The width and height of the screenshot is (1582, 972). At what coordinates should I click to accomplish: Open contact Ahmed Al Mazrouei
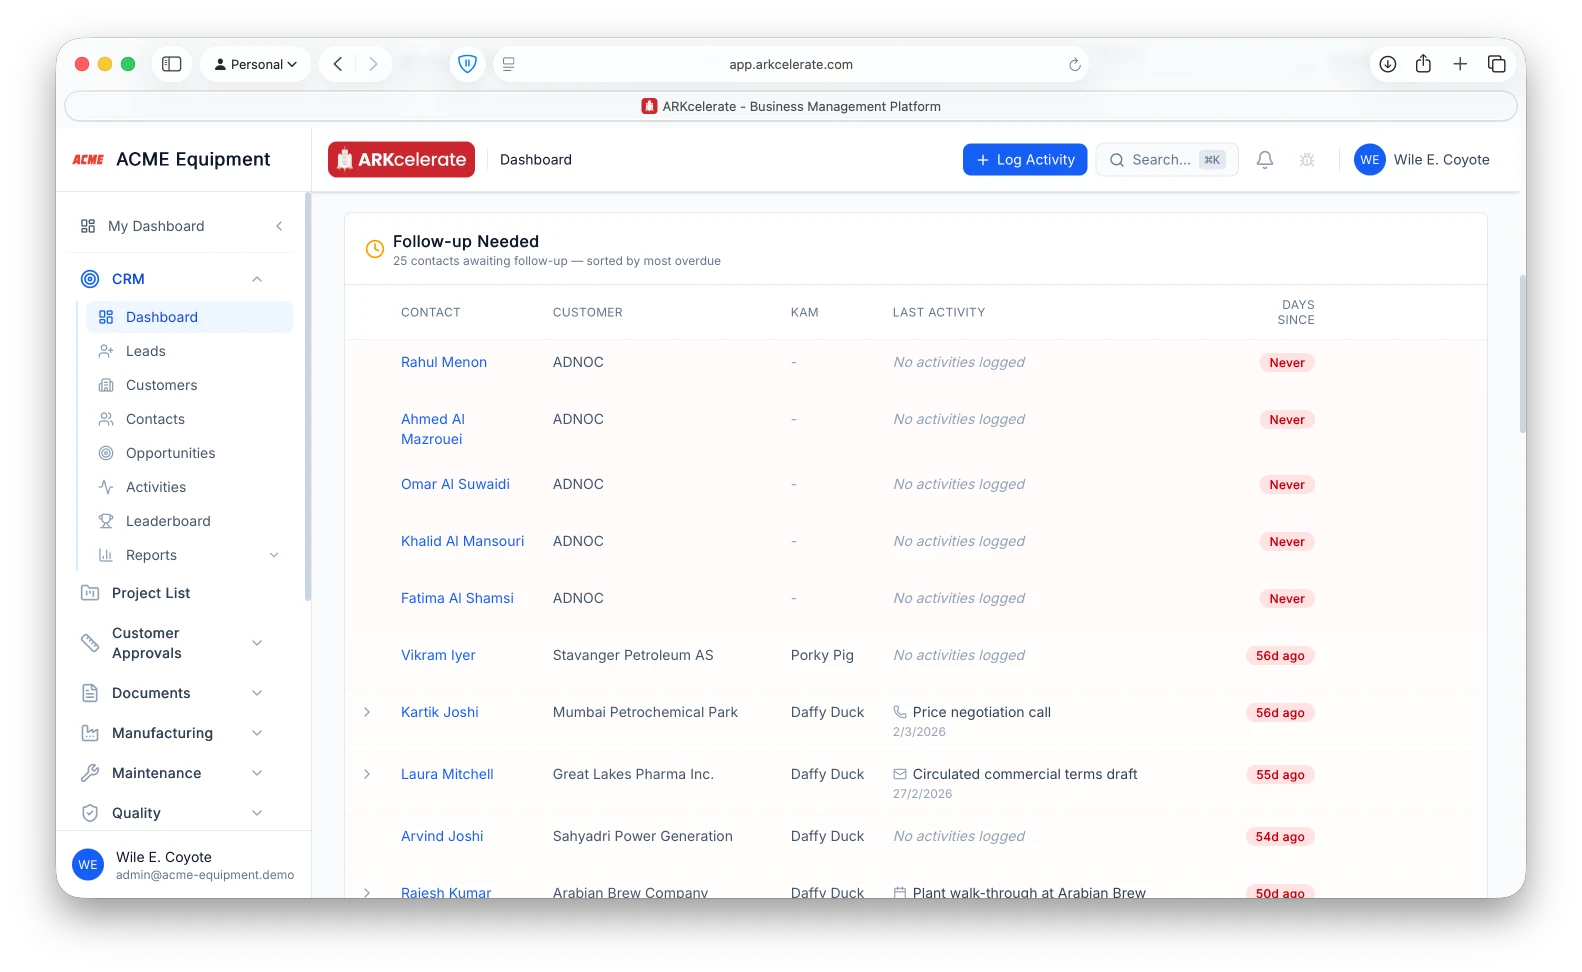[433, 429]
